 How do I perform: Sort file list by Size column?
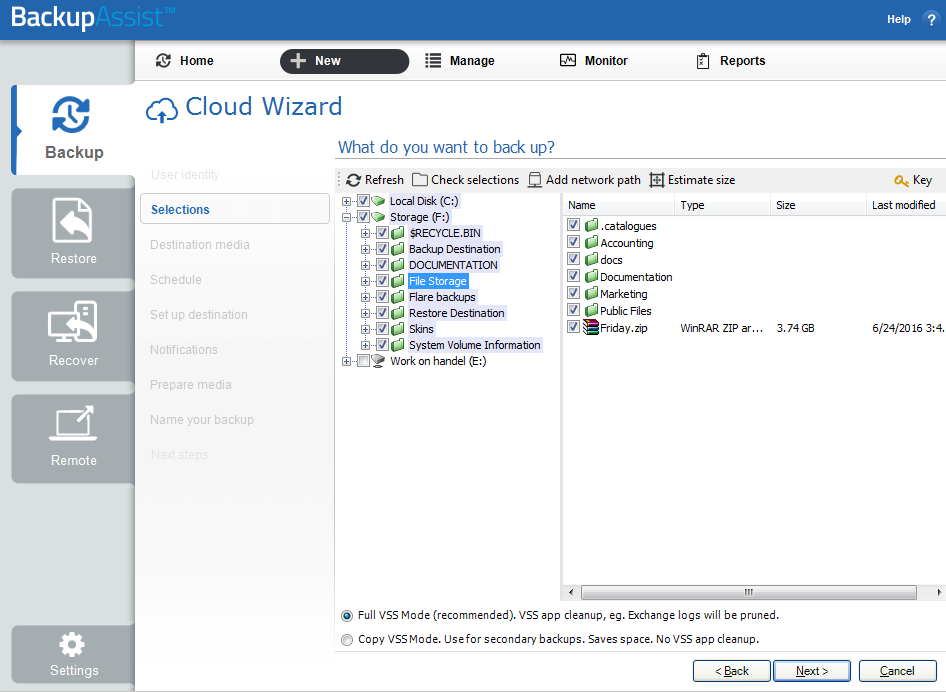point(818,205)
